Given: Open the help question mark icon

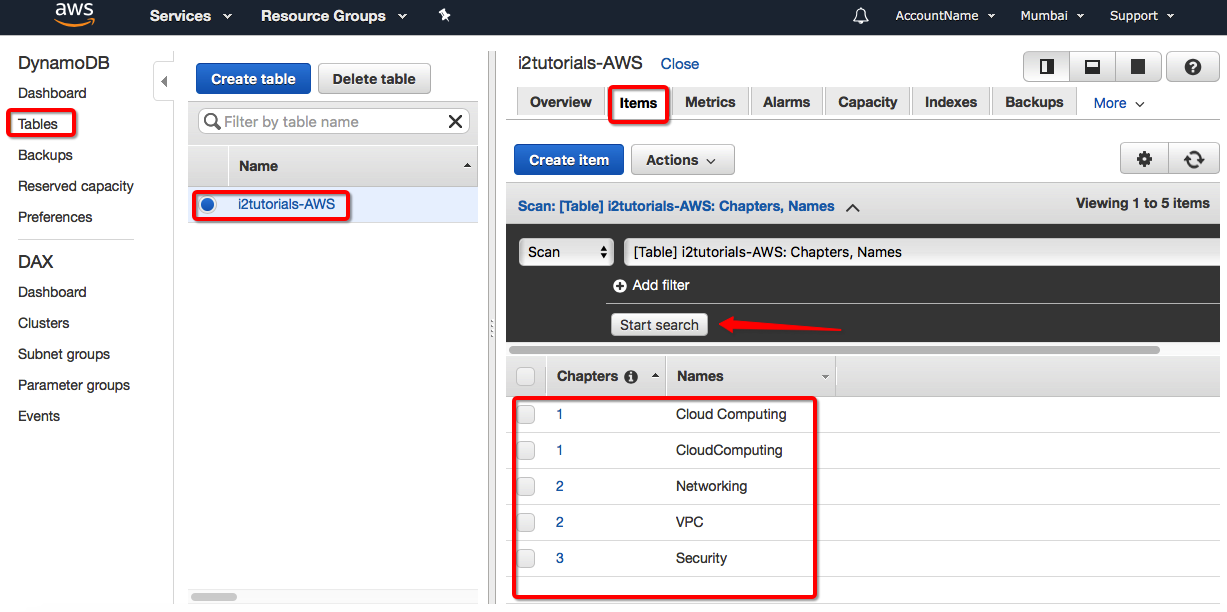Looking at the screenshot, I should pos(1192,67).
